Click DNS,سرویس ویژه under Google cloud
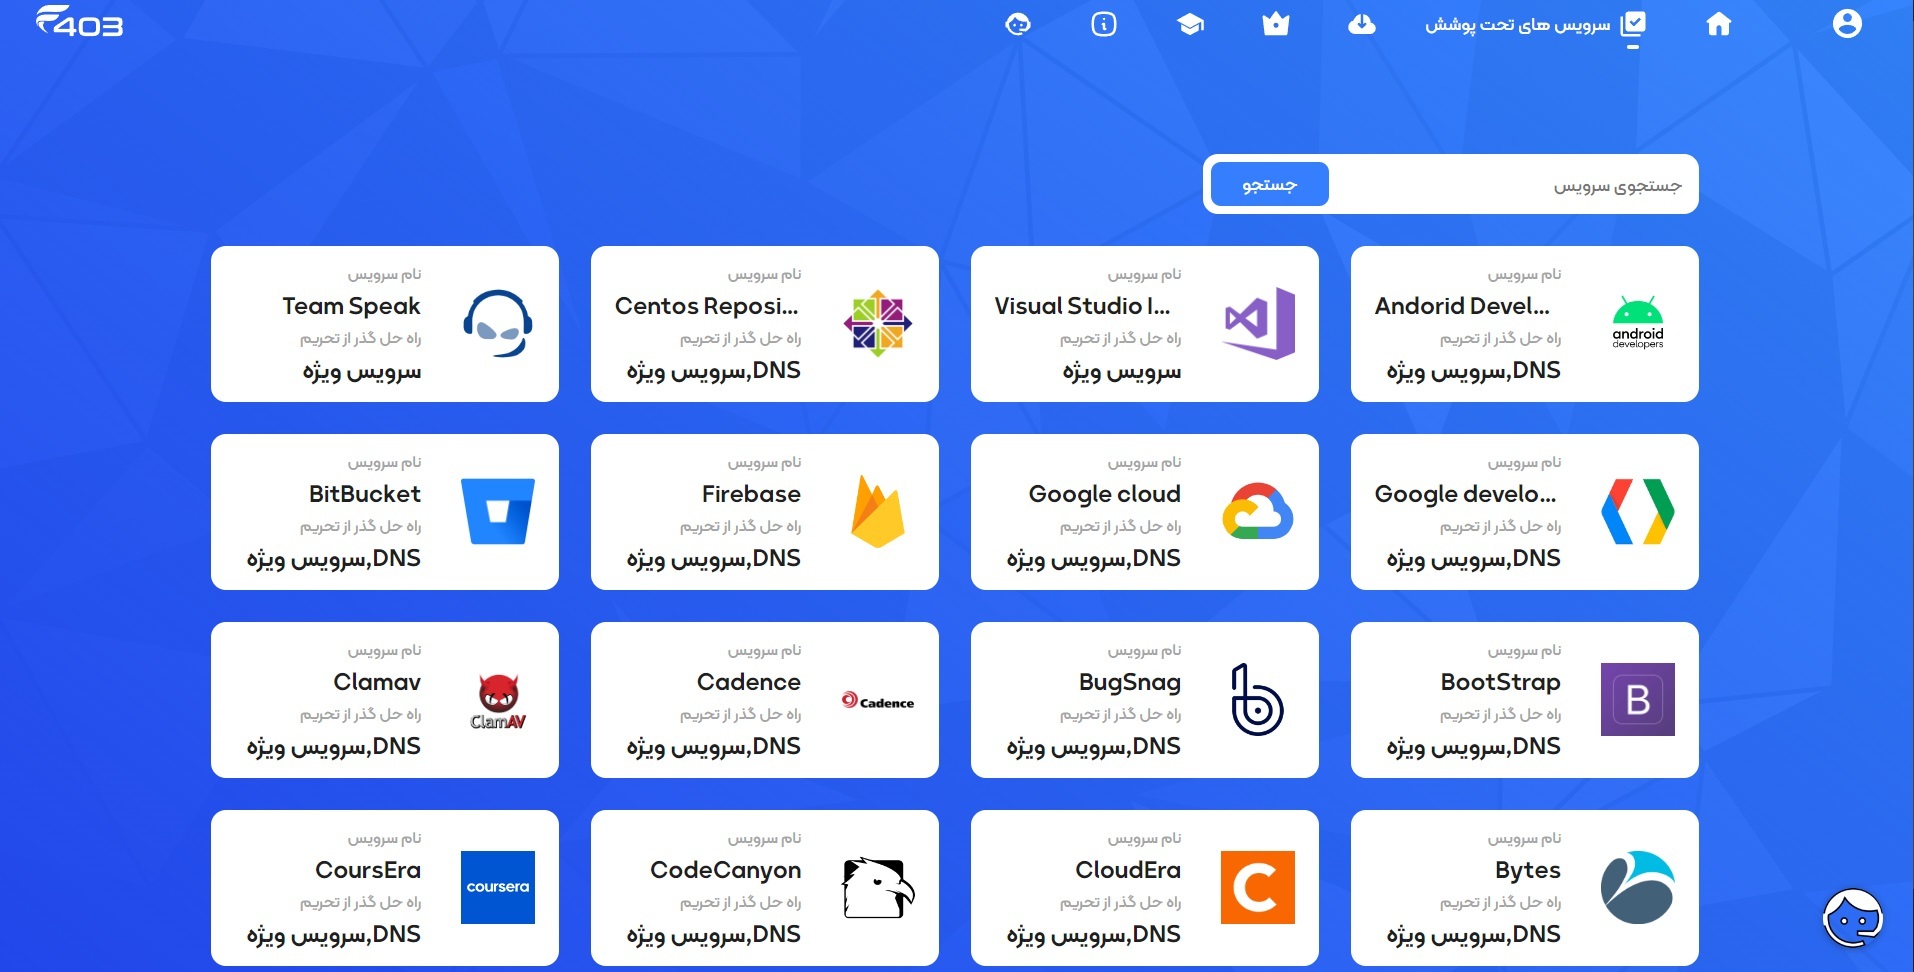 [x=1094, y=559]
